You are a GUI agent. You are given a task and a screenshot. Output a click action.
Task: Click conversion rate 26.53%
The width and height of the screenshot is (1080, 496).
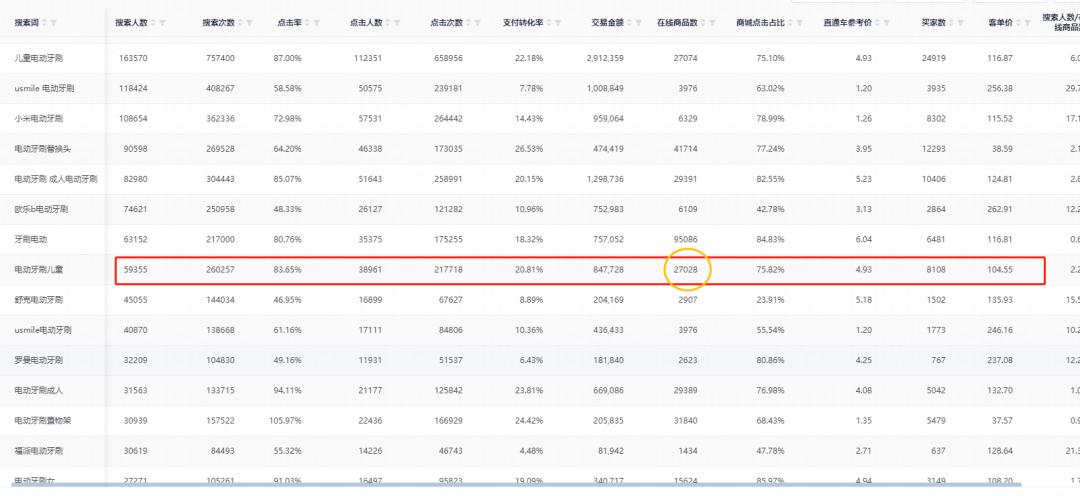pos(529,149)
